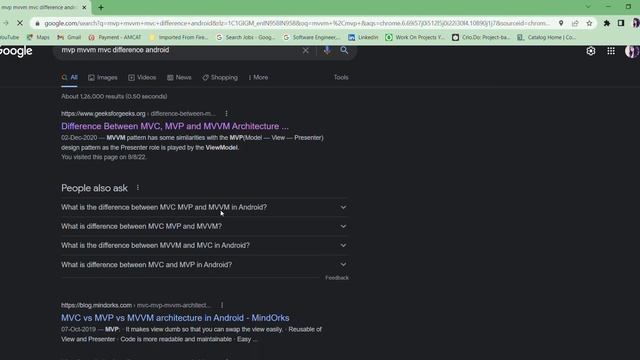
Task: Select the All results tab
Action: coord(69,77)
